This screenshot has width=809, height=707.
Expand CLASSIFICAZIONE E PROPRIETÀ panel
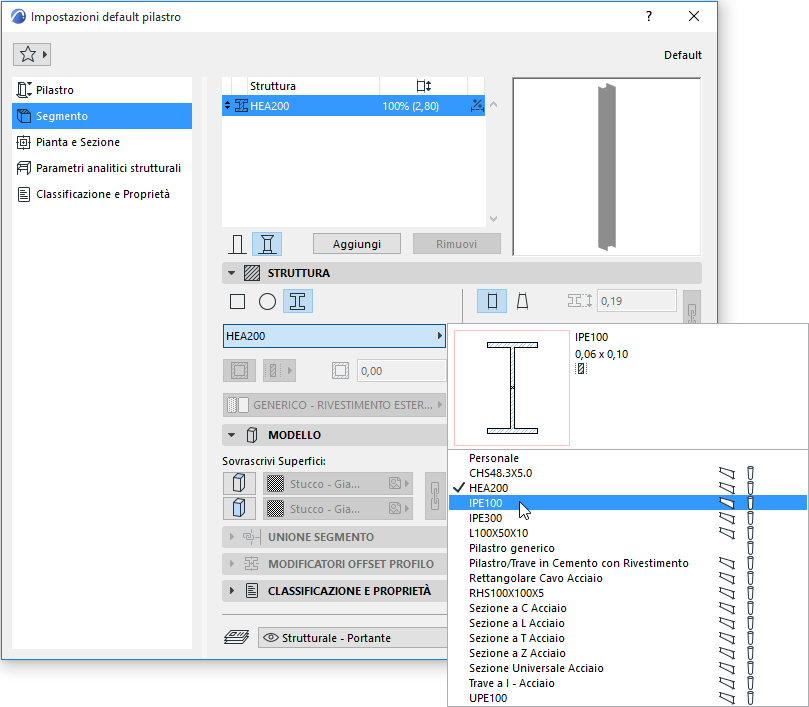coord(232,590)
